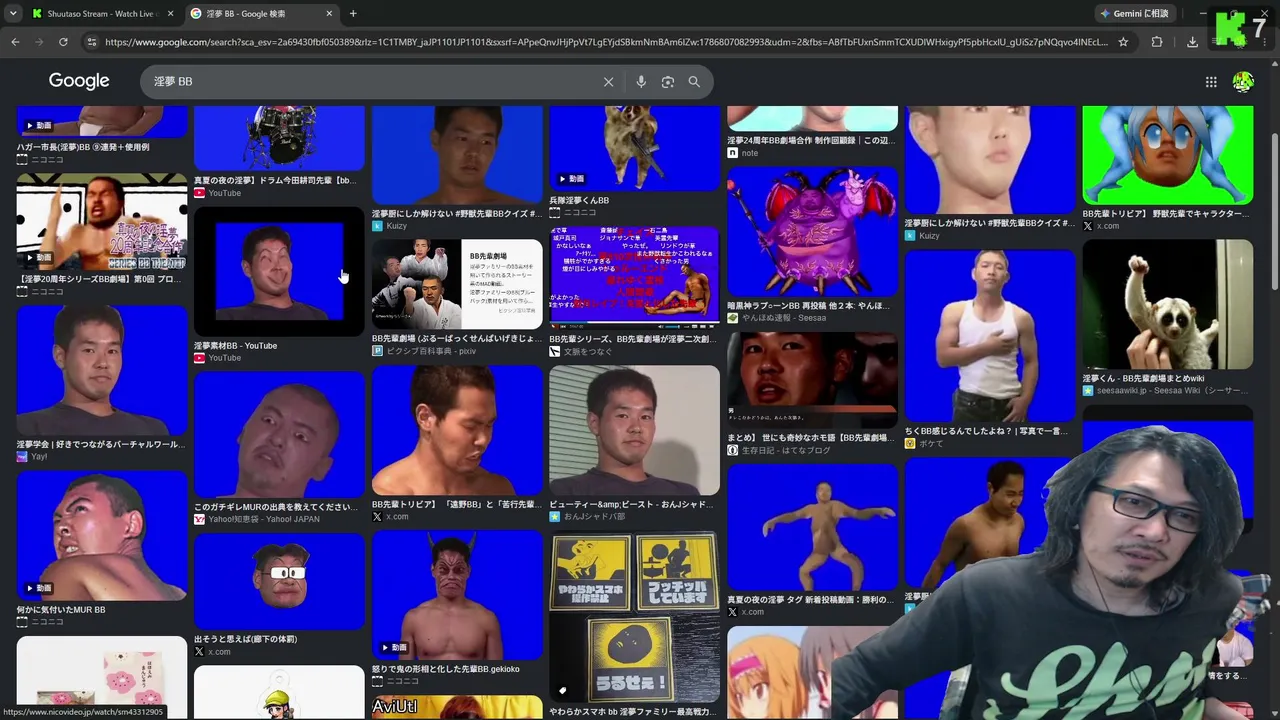Click the ボケて source label

coord(930,443)
